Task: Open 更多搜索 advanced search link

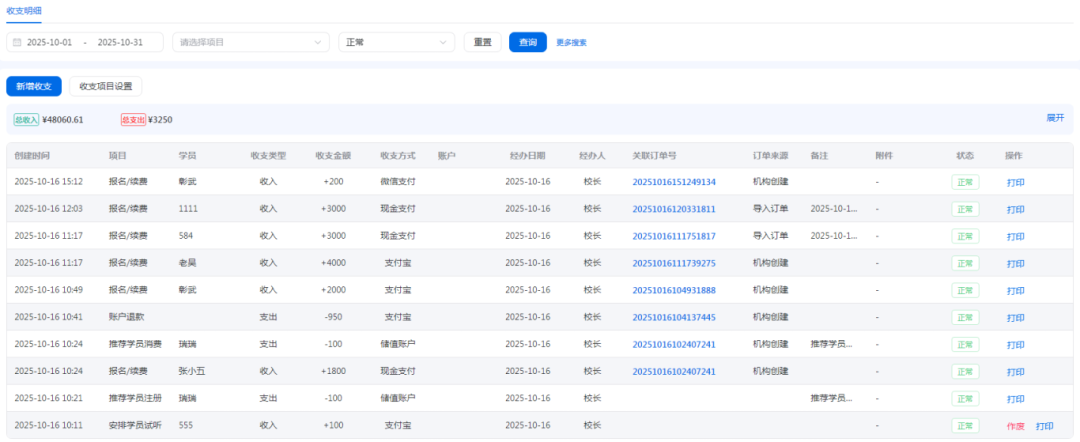Action: click(571, 43)
